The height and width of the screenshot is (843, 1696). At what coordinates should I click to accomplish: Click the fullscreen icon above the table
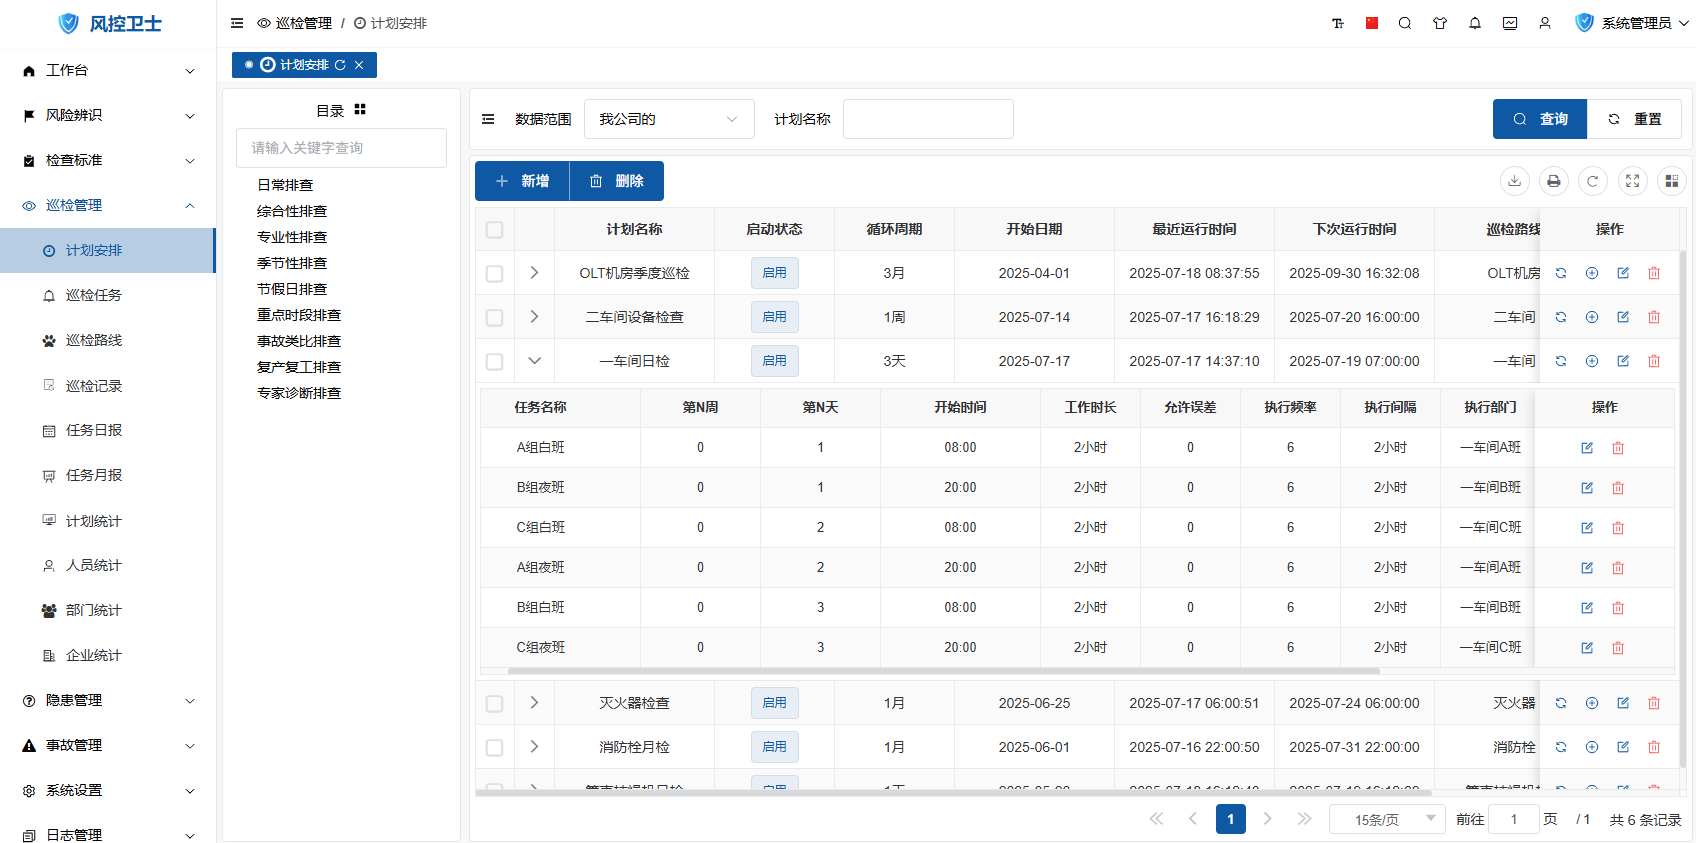1632,181
